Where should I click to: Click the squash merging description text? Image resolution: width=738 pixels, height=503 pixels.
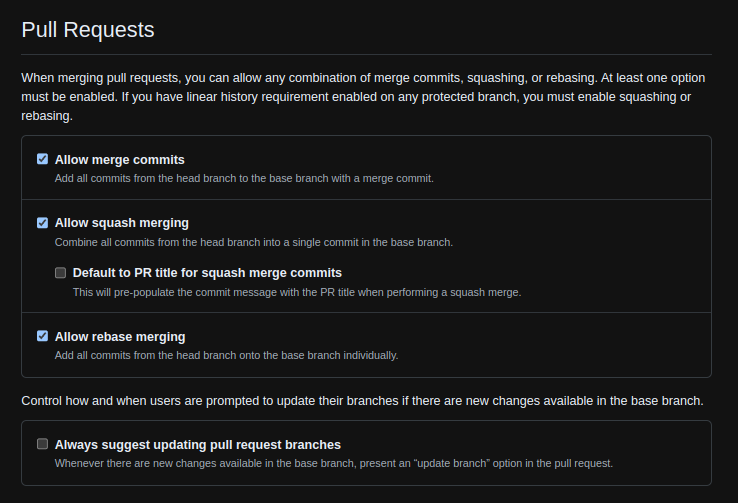tap(254, 242)
